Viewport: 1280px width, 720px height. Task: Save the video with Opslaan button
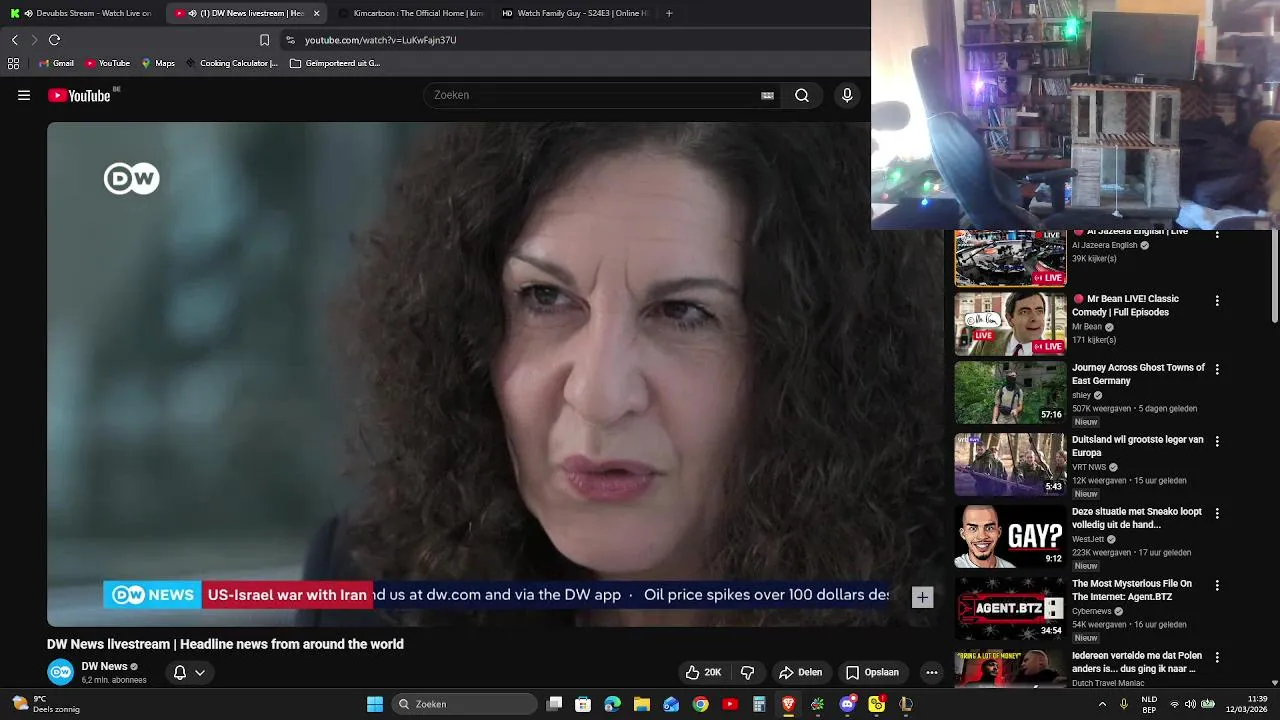click(872, 673)
